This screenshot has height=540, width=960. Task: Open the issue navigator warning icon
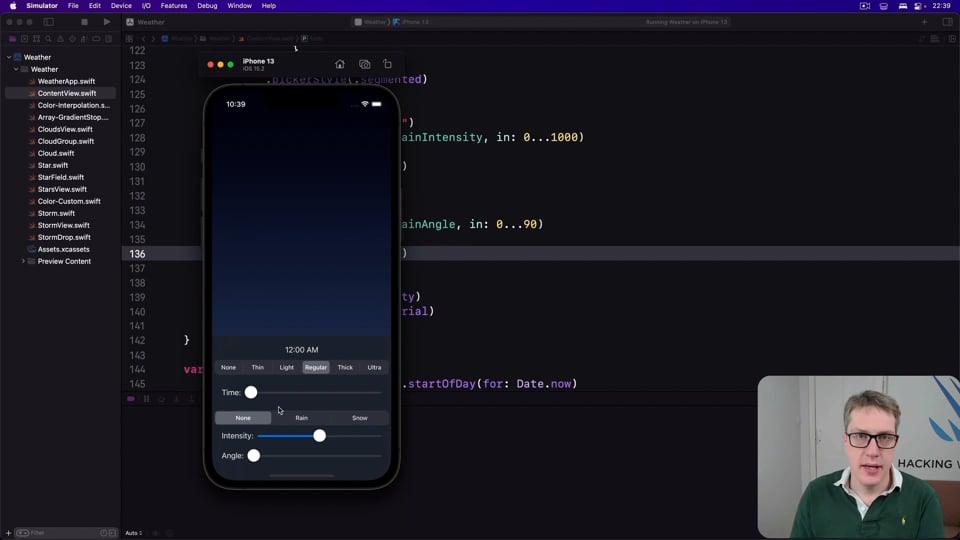(61, 39)
